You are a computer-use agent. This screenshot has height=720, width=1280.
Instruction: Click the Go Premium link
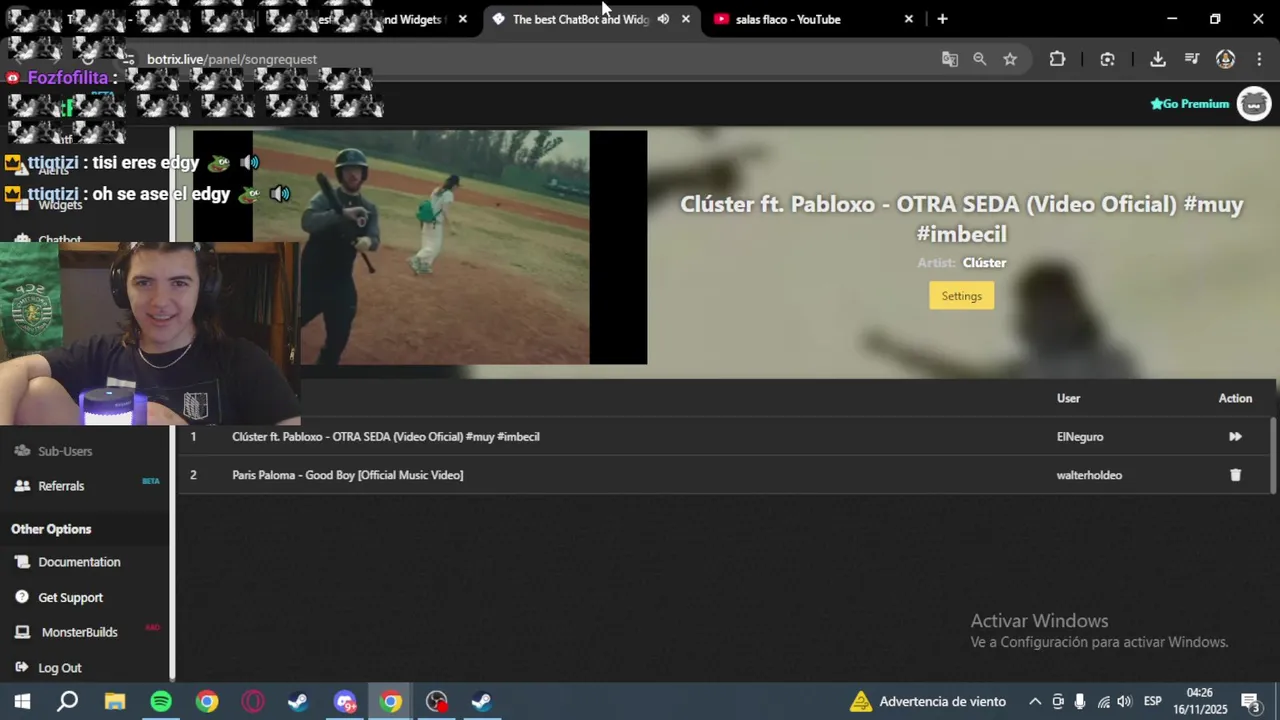click(x=1189, y=104)
